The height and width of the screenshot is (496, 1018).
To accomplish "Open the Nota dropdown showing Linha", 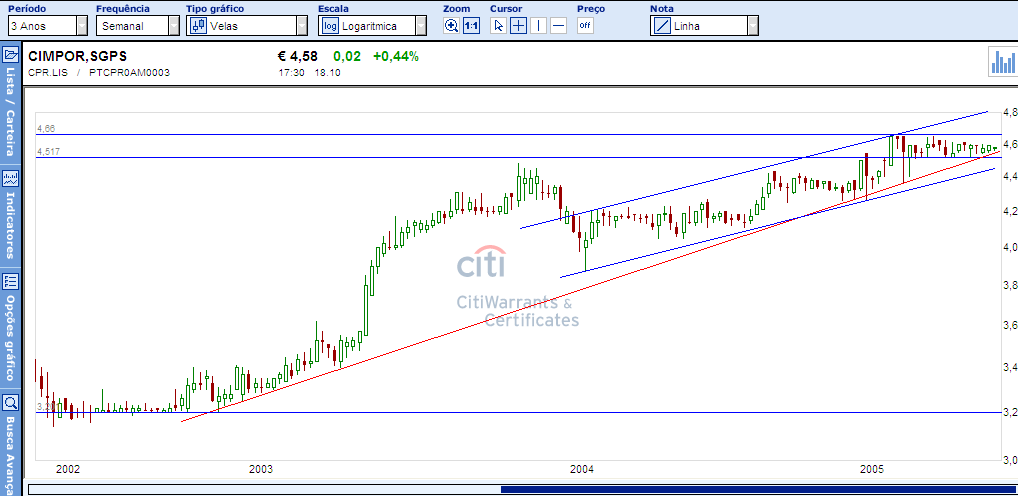I will [704, 26].
